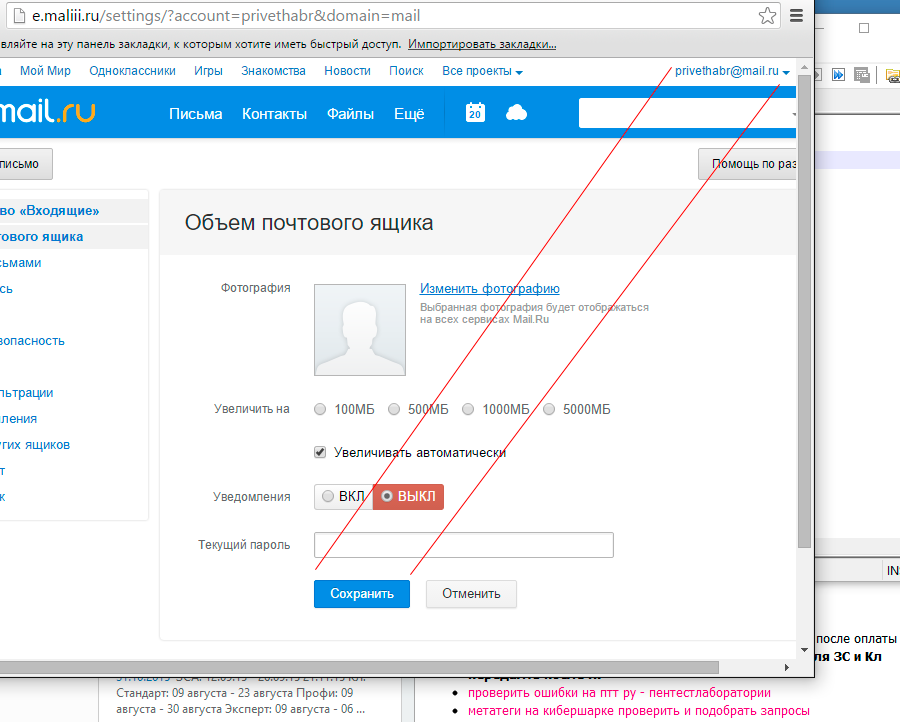Viewport: 900px width, 722px height.
Task: Open the …льтрации sidebar item
Action: 26,393
